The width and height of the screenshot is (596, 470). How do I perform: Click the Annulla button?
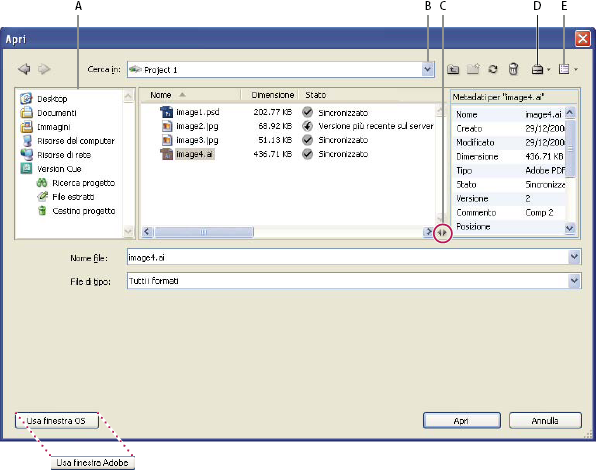545,421
